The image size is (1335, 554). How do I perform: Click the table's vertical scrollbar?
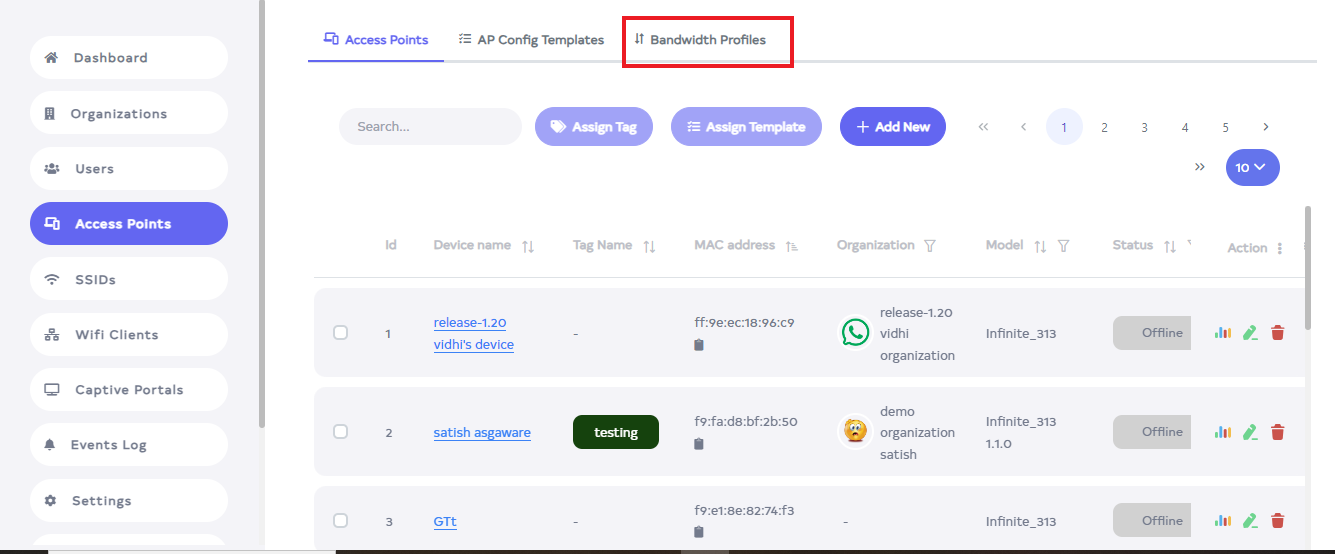tap(1308, 260)
